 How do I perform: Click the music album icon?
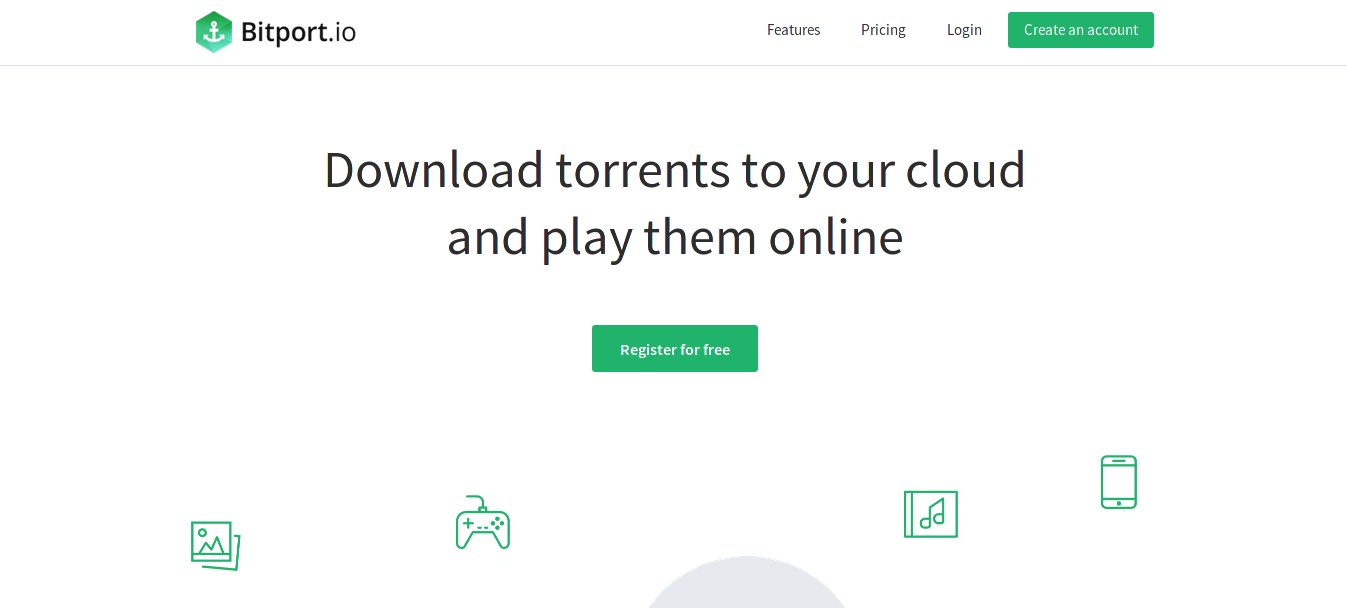[x=930, y=514]
